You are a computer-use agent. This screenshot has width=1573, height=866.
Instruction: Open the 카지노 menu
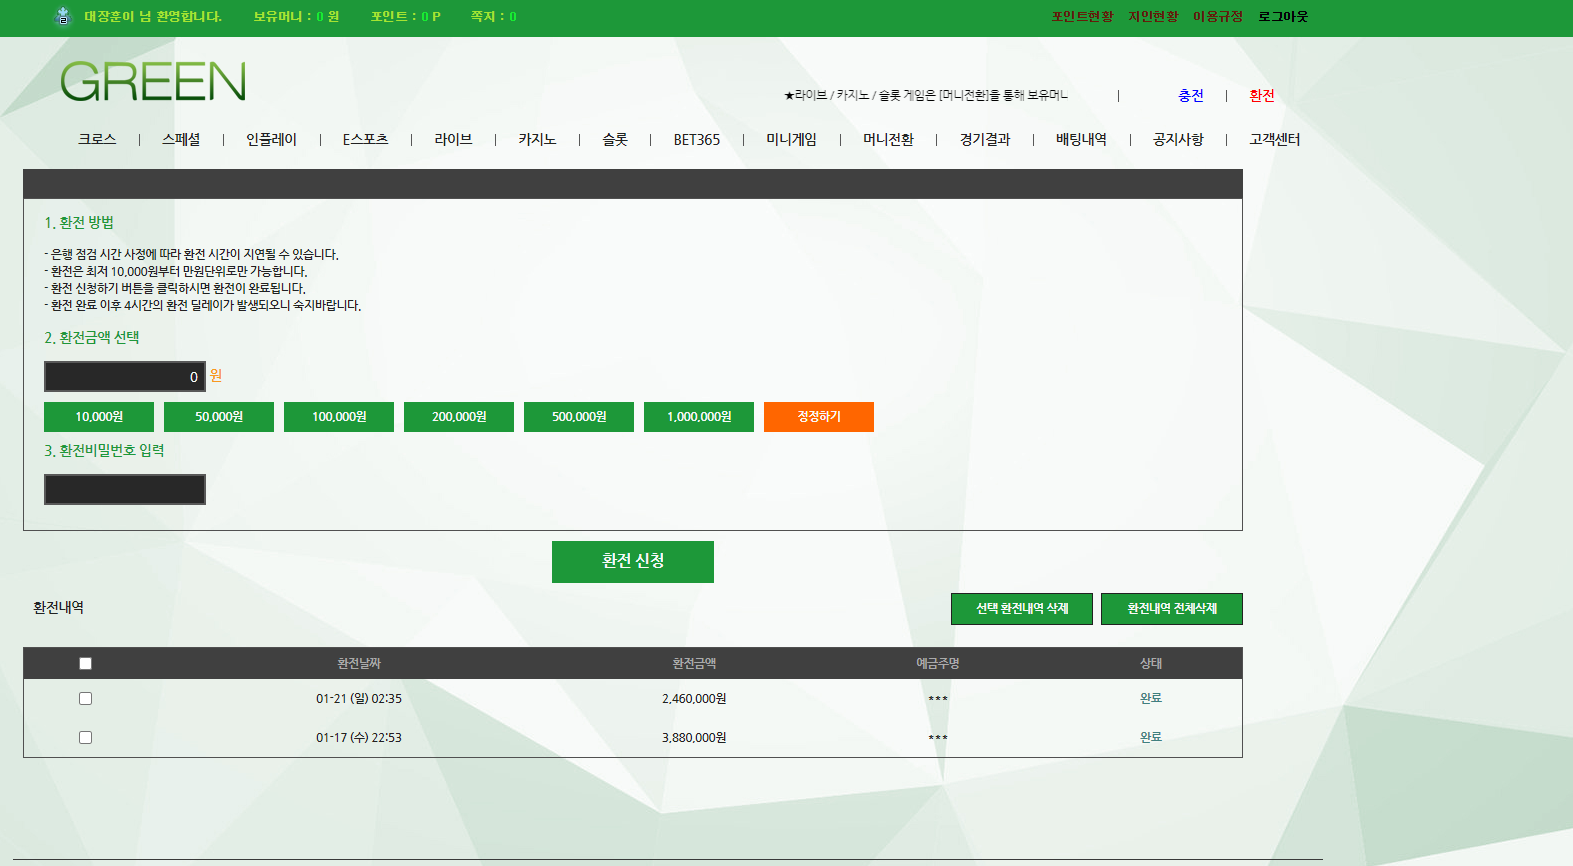click(x=537, y=140)
